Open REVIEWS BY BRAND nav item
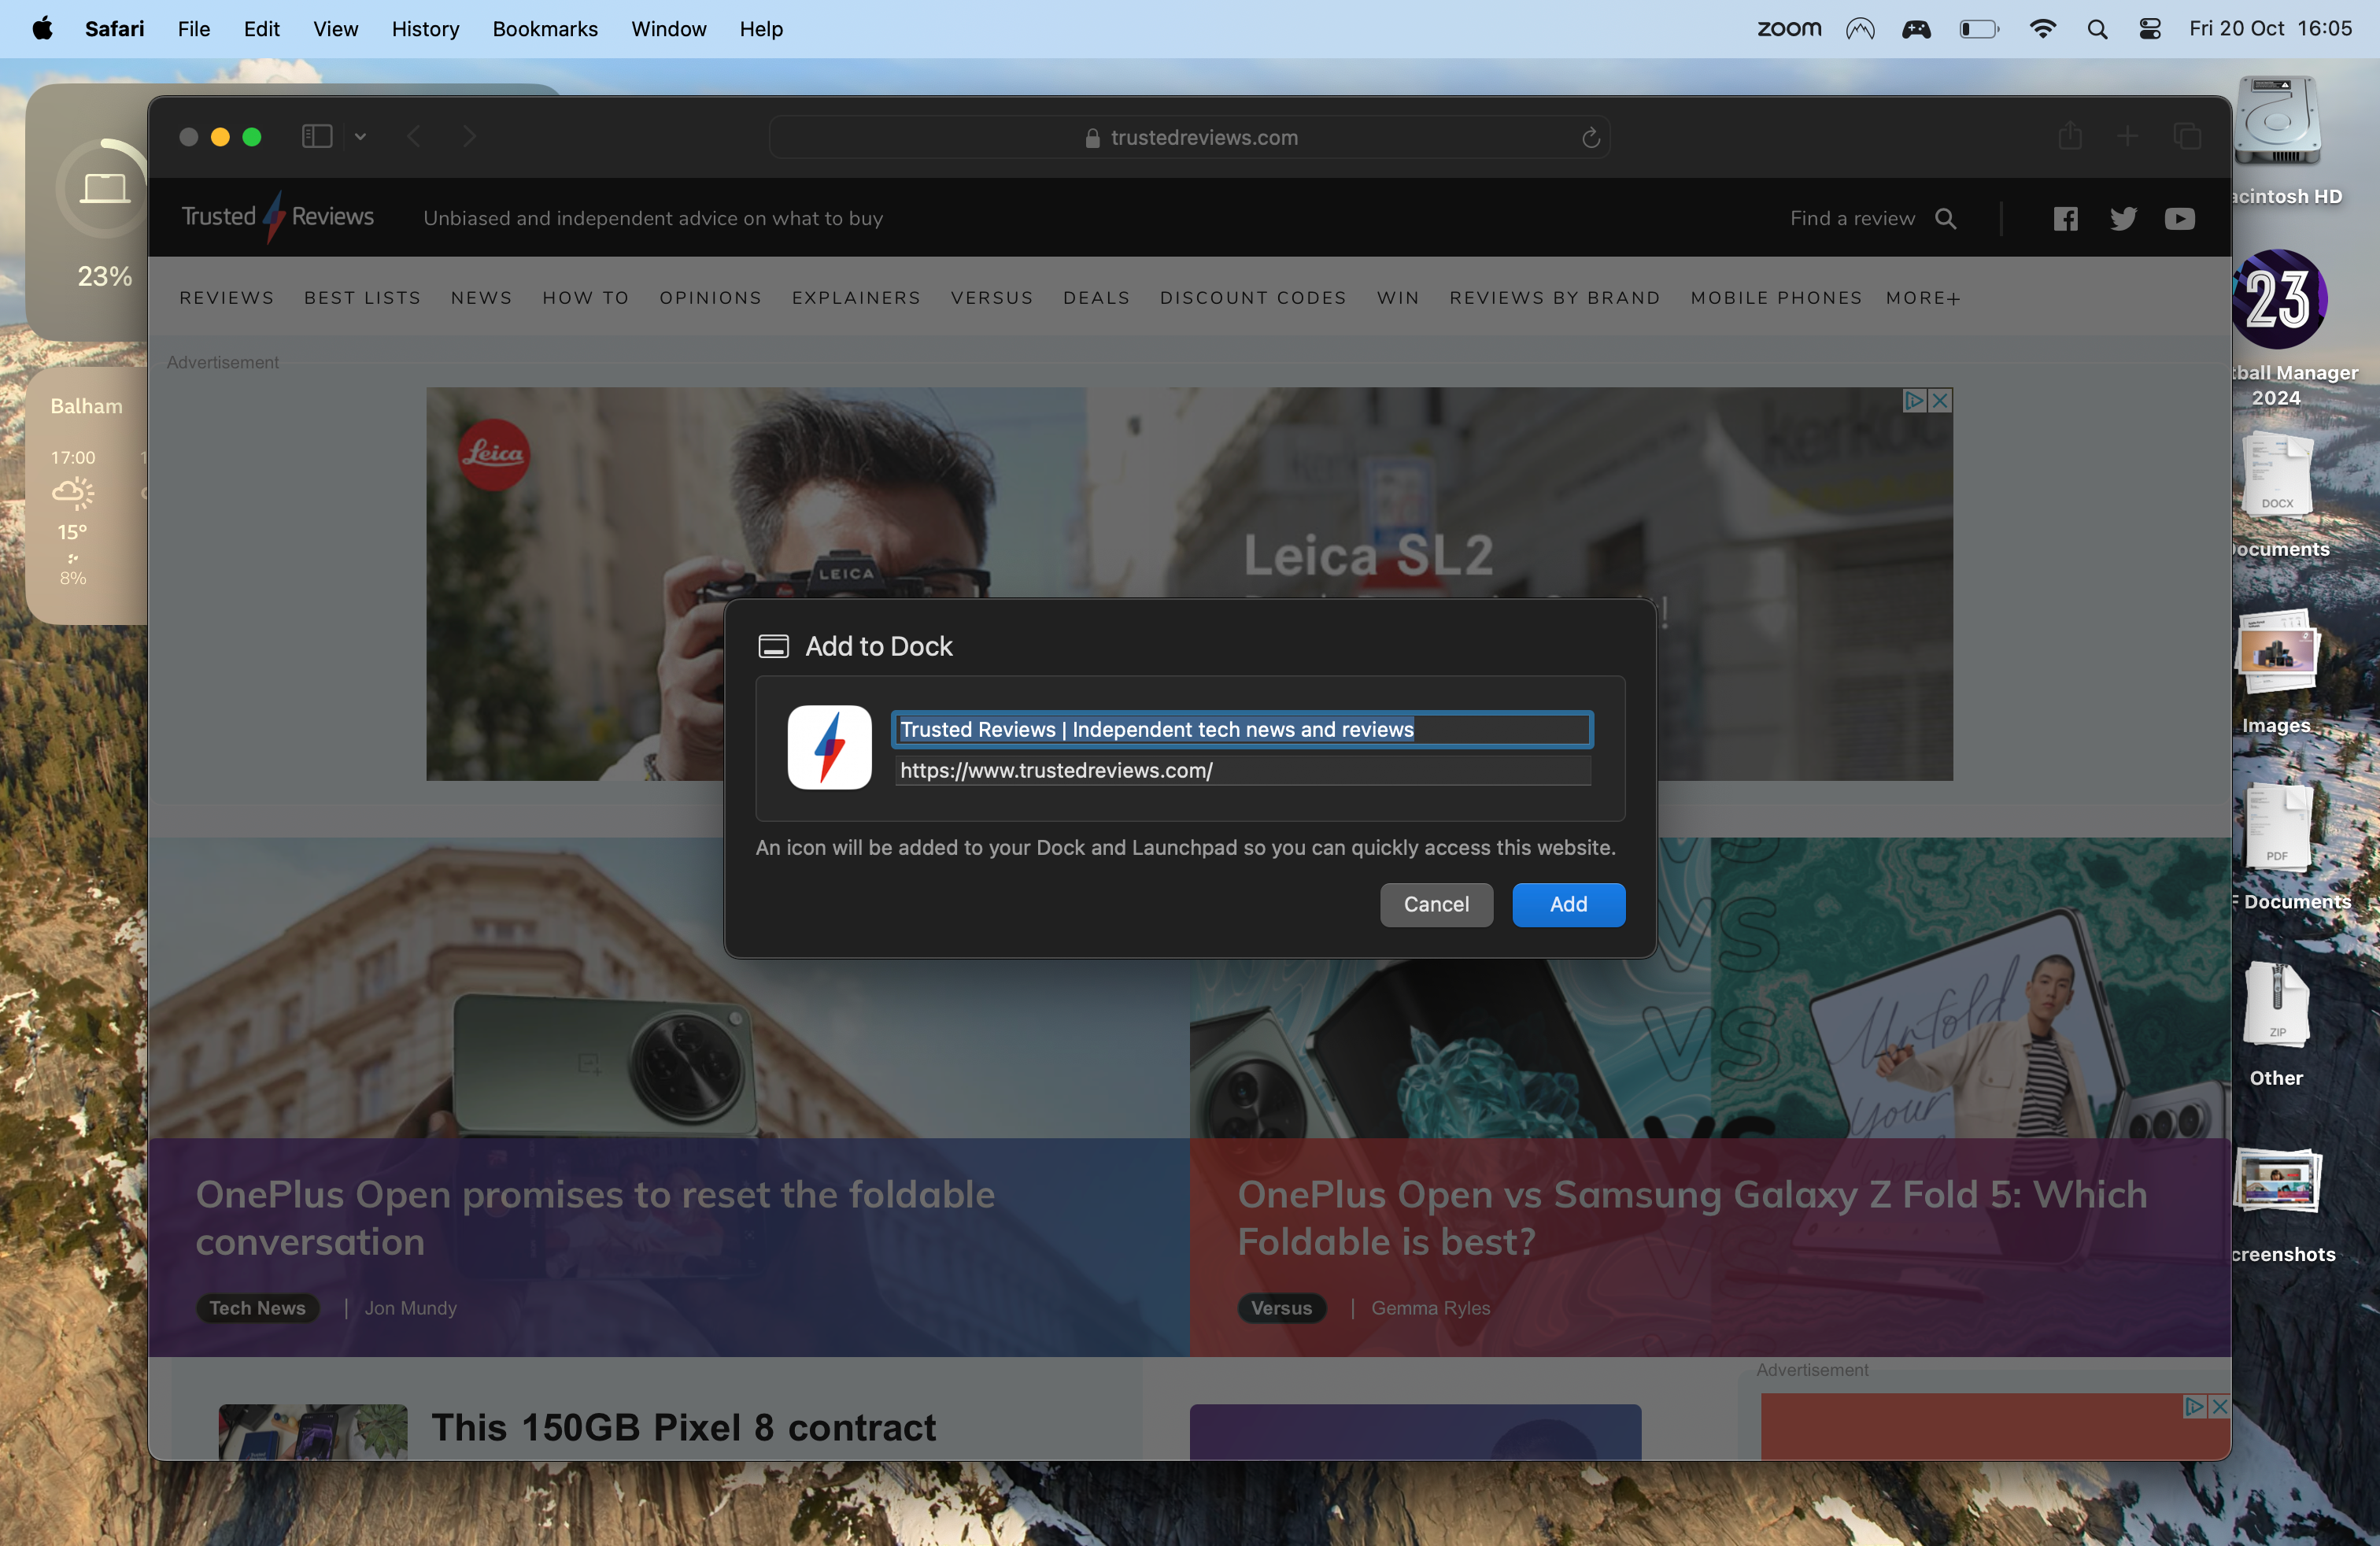2380x1546 pixels. 1555,298
